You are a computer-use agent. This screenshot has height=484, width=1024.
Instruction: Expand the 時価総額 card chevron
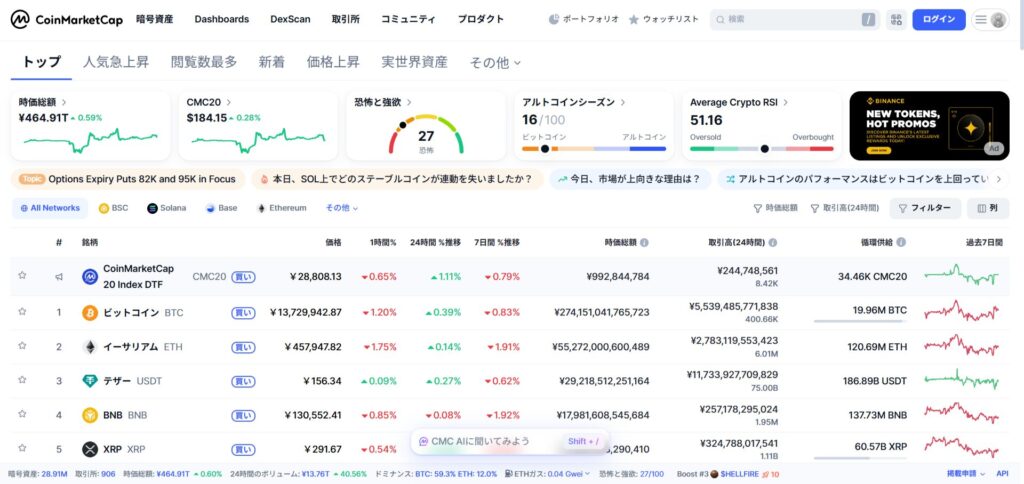pyautogui.click(x=63, y=103)
